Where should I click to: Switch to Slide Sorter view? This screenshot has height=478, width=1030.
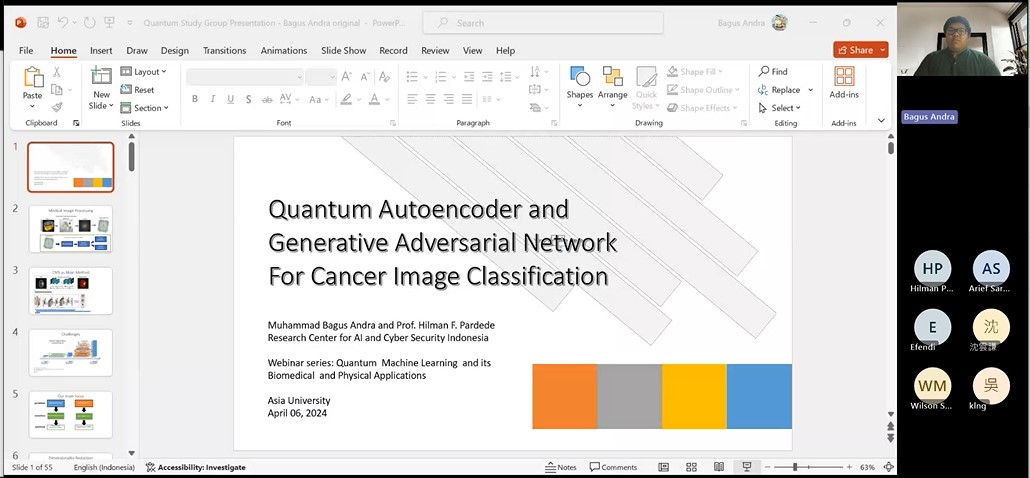click(x=691, y=467)
